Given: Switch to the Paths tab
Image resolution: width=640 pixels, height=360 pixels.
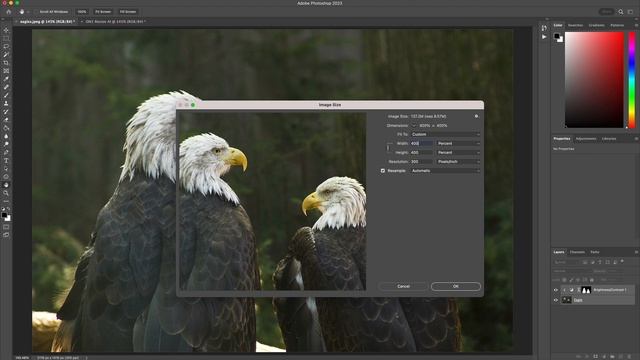Looking at the screenshot, I should click(595, 252).
